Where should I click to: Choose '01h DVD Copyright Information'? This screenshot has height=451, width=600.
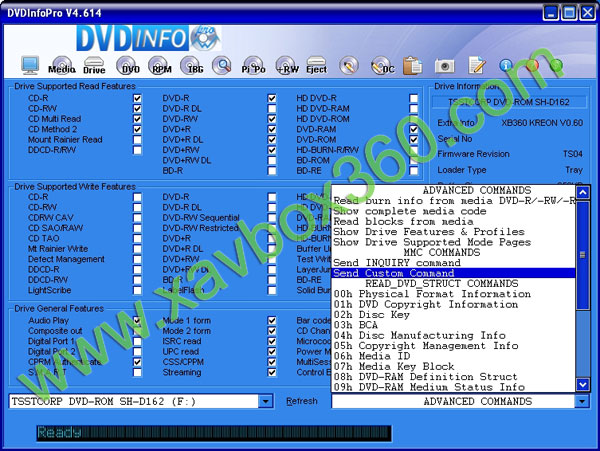(453, 304)
